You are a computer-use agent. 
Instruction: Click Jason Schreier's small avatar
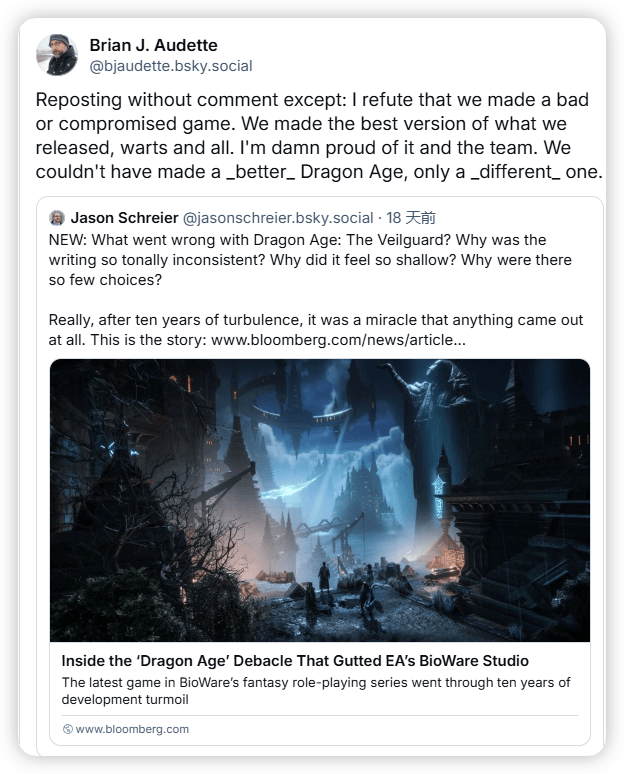(x=57, y=218)
